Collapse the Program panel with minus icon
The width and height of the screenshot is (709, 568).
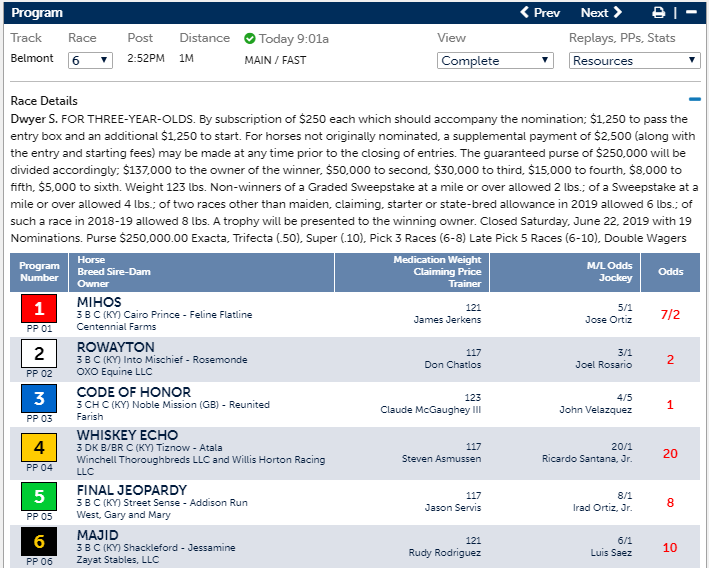691,13
